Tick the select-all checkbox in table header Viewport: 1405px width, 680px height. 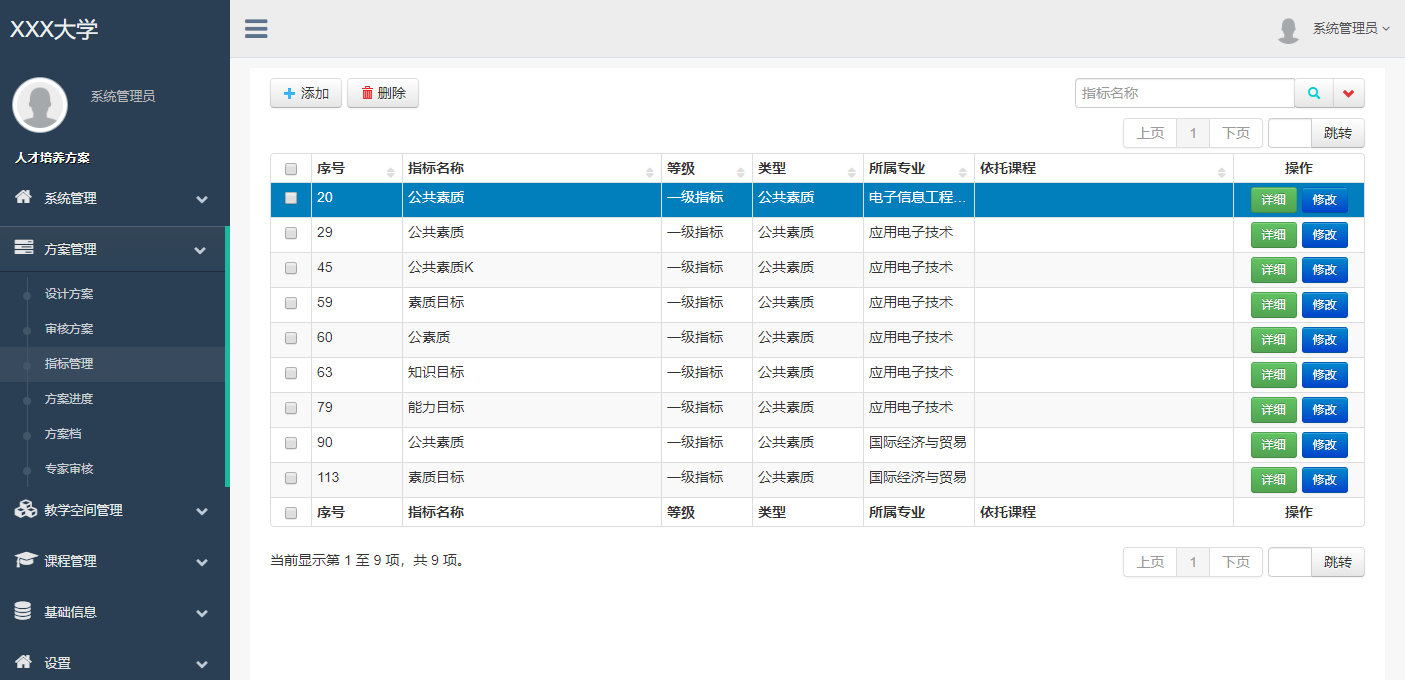coord(291,169)
